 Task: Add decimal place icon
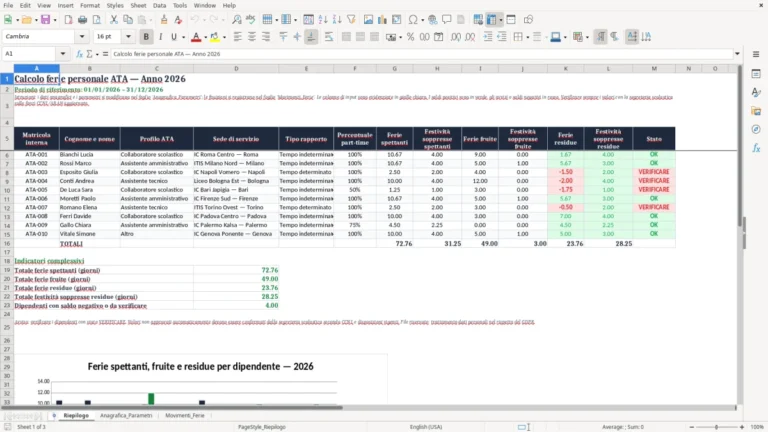coord(456,37)
